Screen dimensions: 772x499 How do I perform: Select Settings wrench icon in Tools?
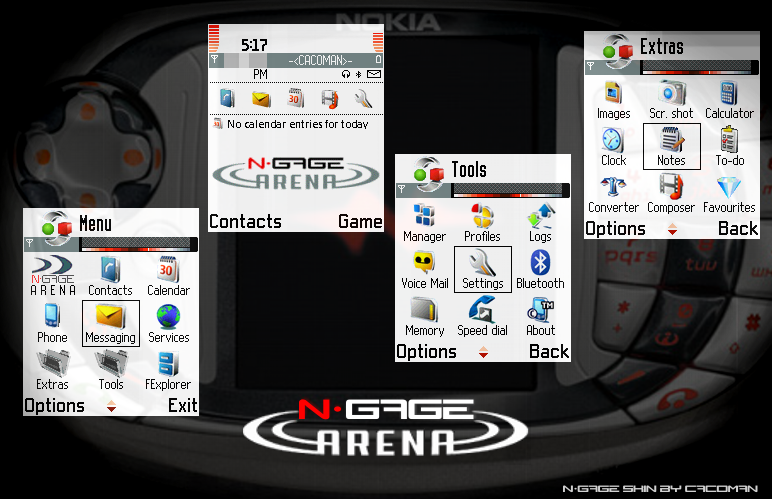(482, 269)
